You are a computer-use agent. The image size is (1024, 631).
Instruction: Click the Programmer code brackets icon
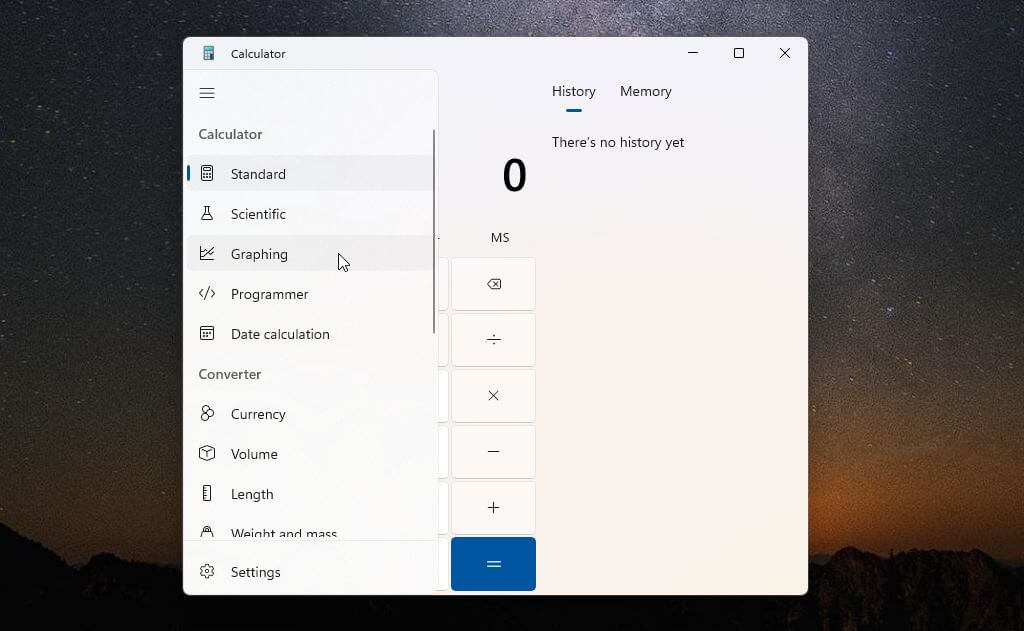click(207, 293)
